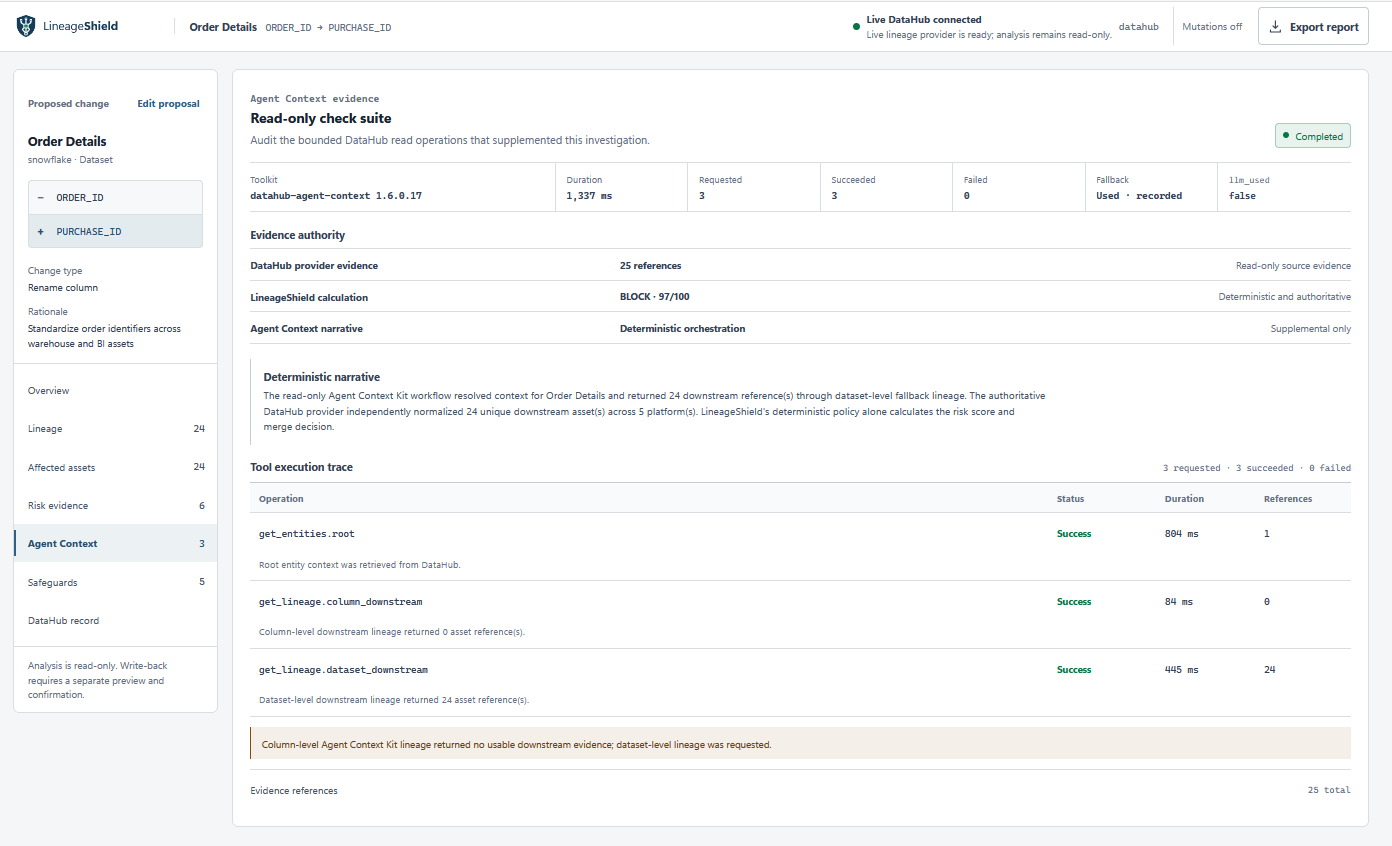The height and width of the screenshot is (846, 1392).
Task: Click the ORDER_ID → PURCHASE_ID header text
Action: point(328,28)
